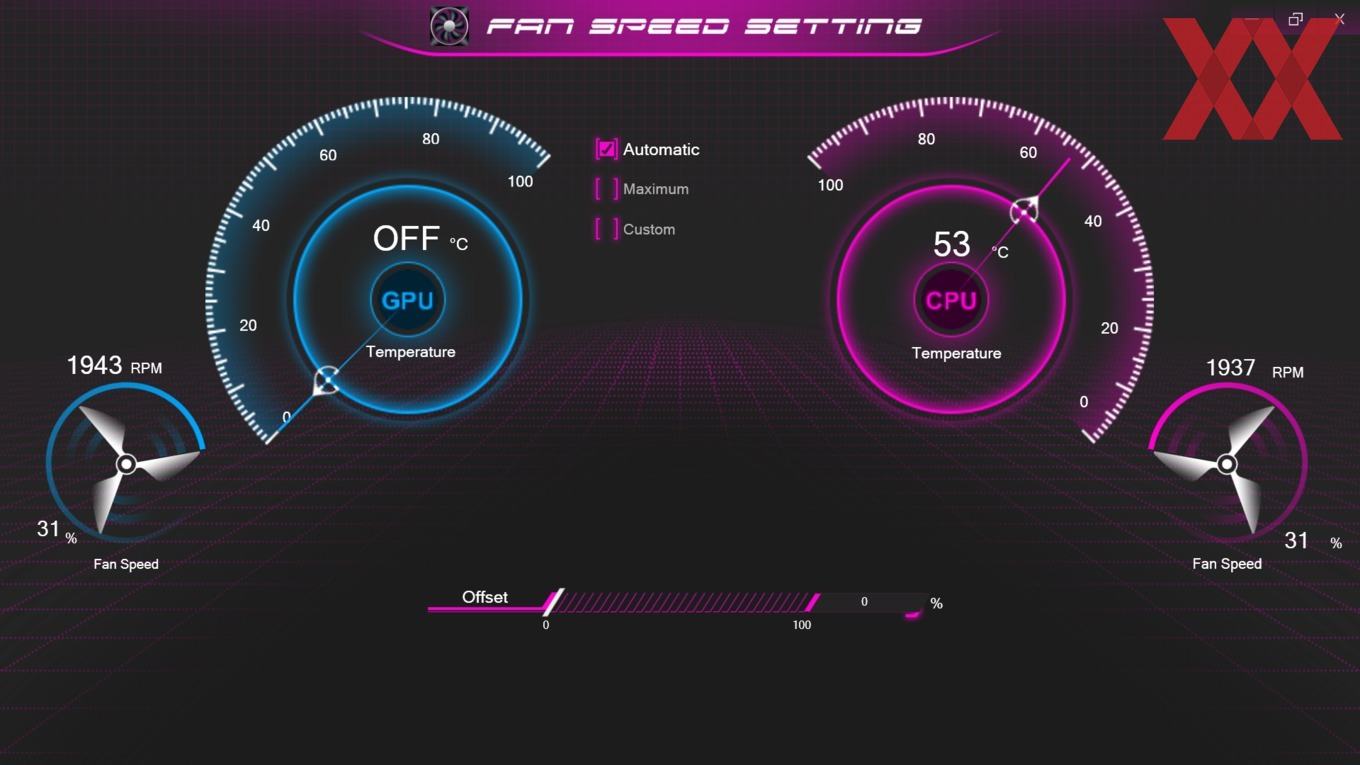Click the pink CPU center badge
Image resolution: width=1360 pixels, height=765 pixels.
[x=951, y=300]
